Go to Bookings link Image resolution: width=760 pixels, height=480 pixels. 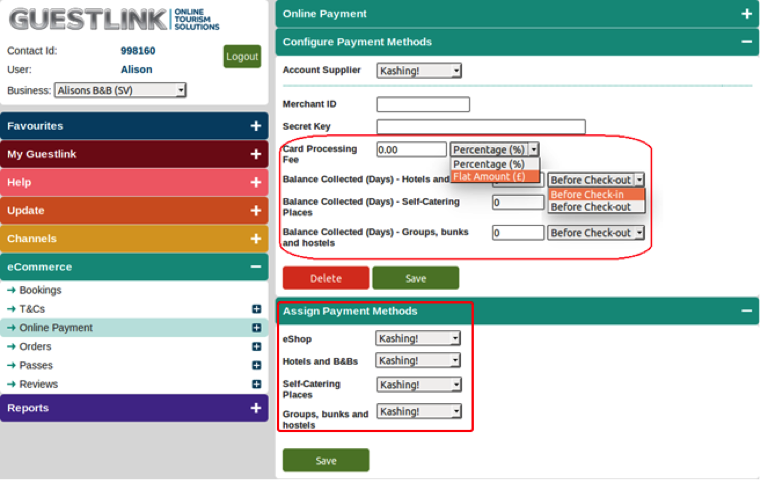click(x=40, y=290)
